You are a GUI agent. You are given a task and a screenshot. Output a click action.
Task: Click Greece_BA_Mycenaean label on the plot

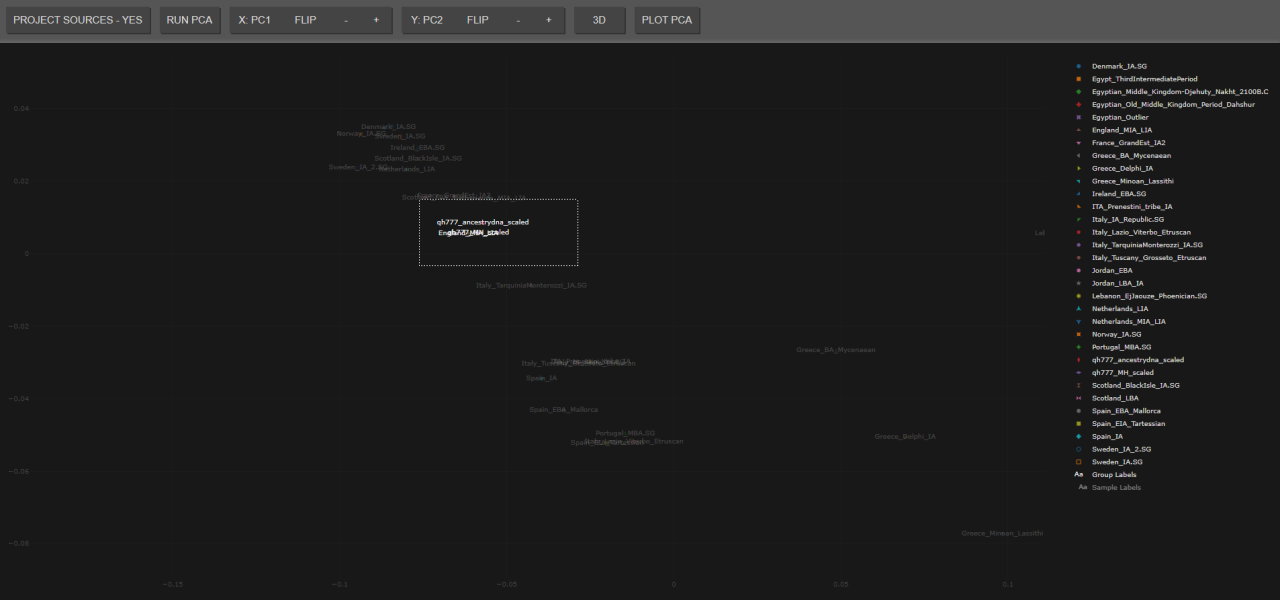[x=836, y=350]
